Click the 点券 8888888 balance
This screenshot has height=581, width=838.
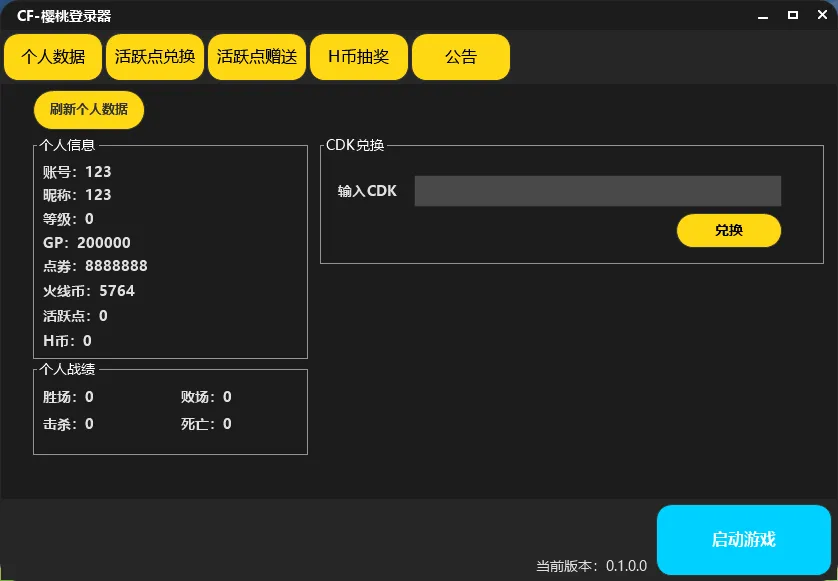[95, 266]
